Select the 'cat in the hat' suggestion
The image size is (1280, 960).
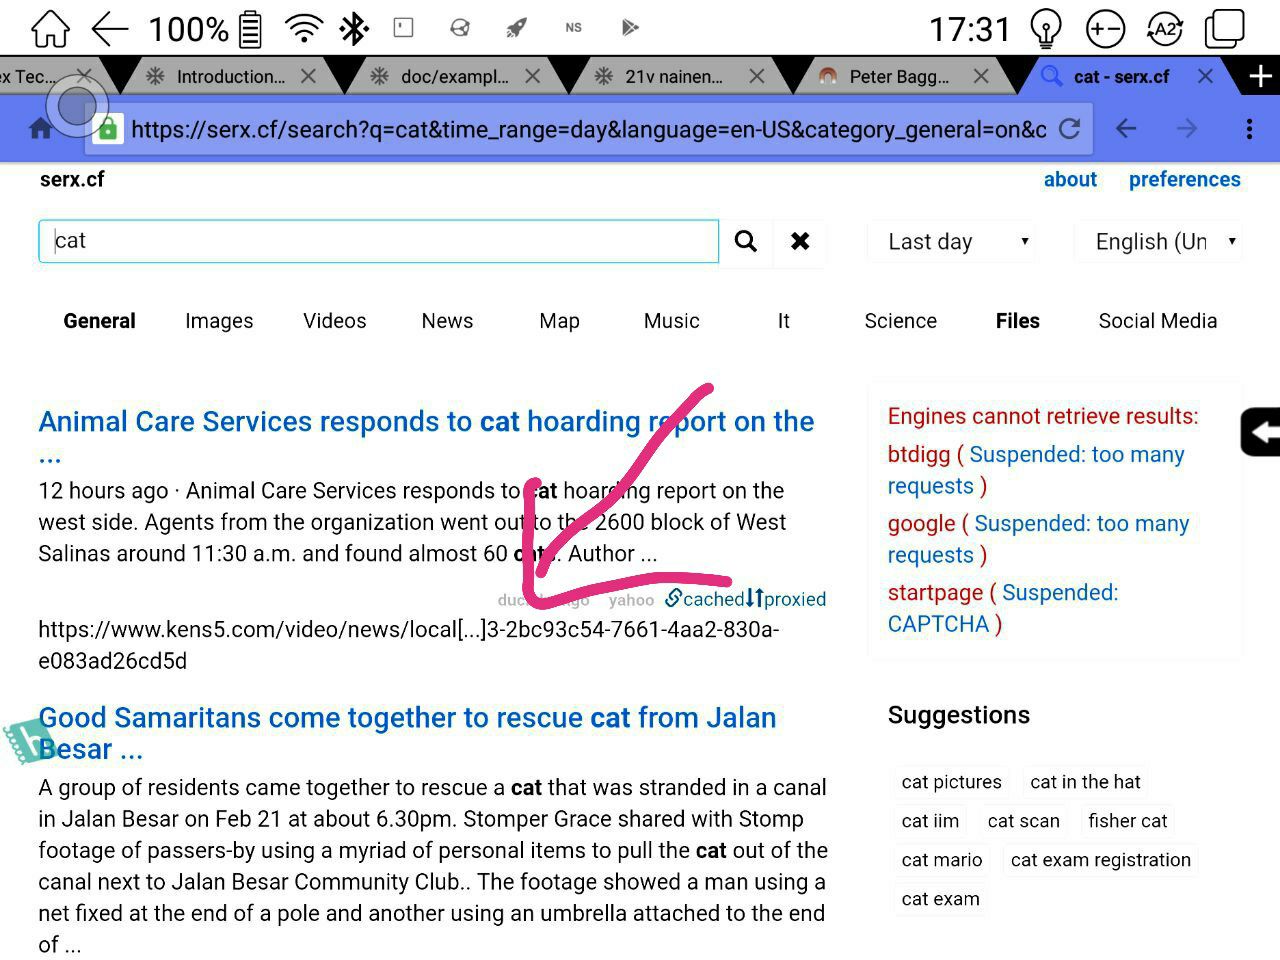(1085, 781)
